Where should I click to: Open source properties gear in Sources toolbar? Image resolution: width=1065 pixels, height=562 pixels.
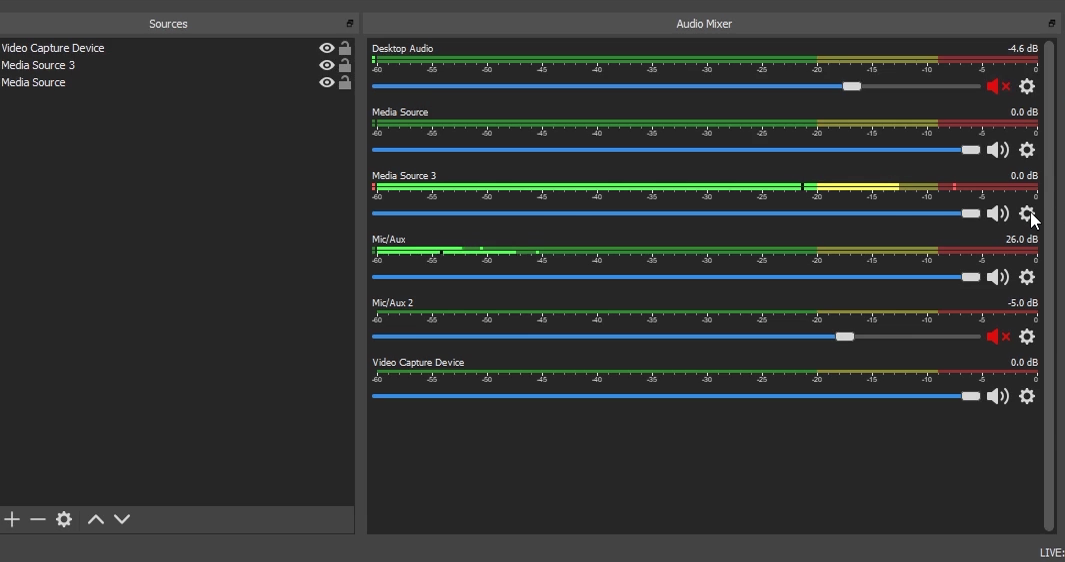coord(64,519)
